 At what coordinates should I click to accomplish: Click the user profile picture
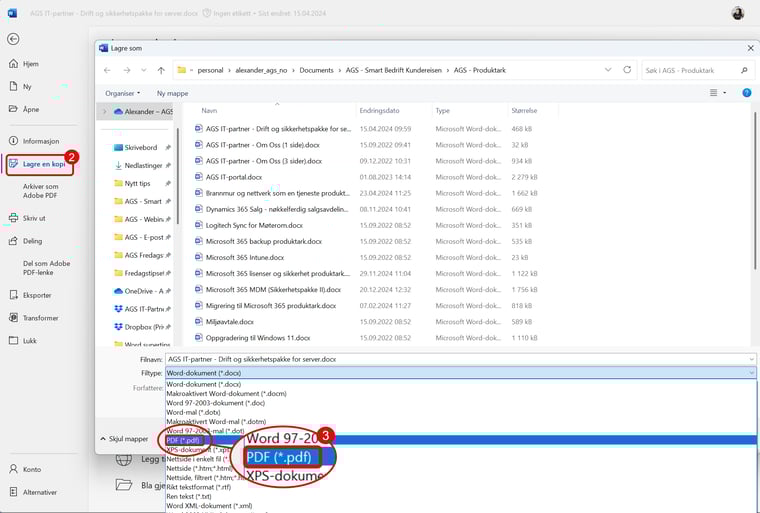[x=738, y=13]
